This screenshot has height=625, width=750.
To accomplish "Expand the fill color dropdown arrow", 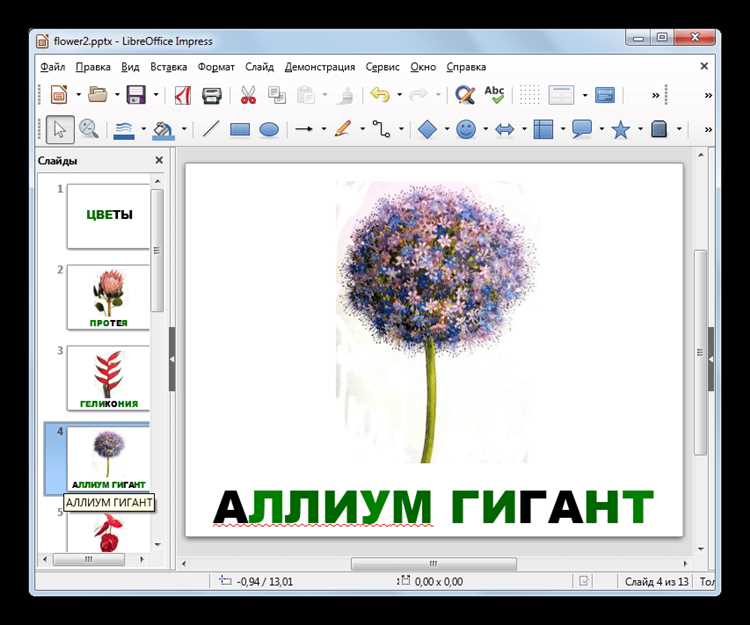I will [x=184, y=129].
